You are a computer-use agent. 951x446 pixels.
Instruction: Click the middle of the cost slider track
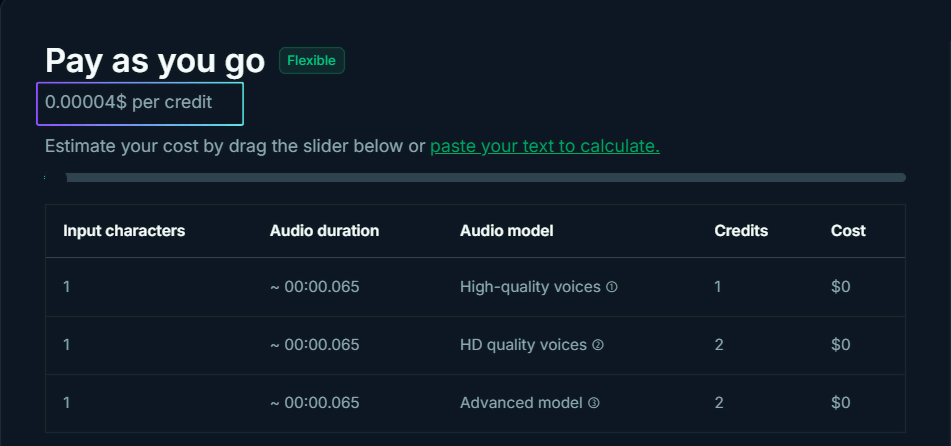pyautogui.click(x=476, y=177)
